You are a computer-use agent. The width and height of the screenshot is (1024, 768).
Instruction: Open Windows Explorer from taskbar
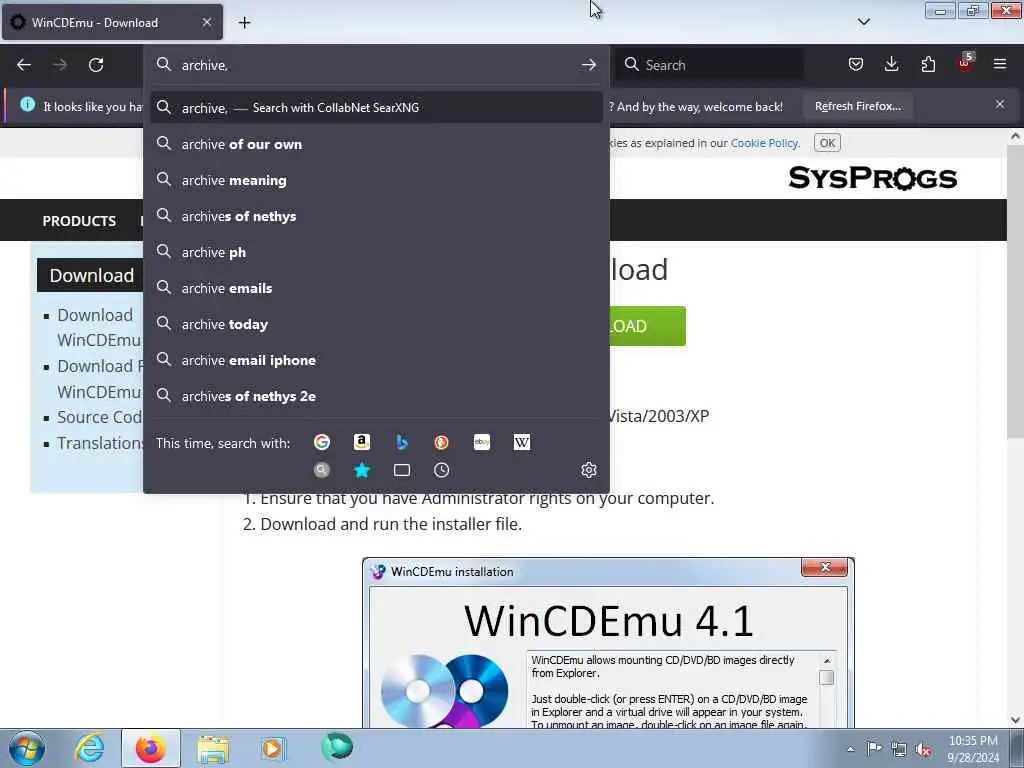pyautogui.click(x=213, y=748)
